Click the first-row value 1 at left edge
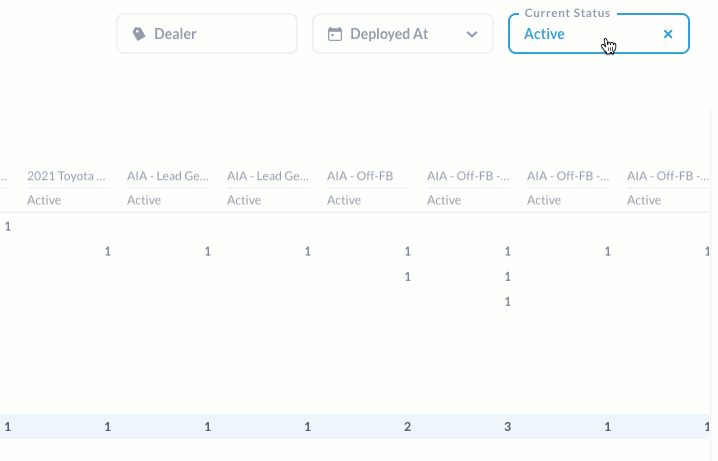Image resolution: width=718 pixels, height=461 pixels. coord(8,227)
